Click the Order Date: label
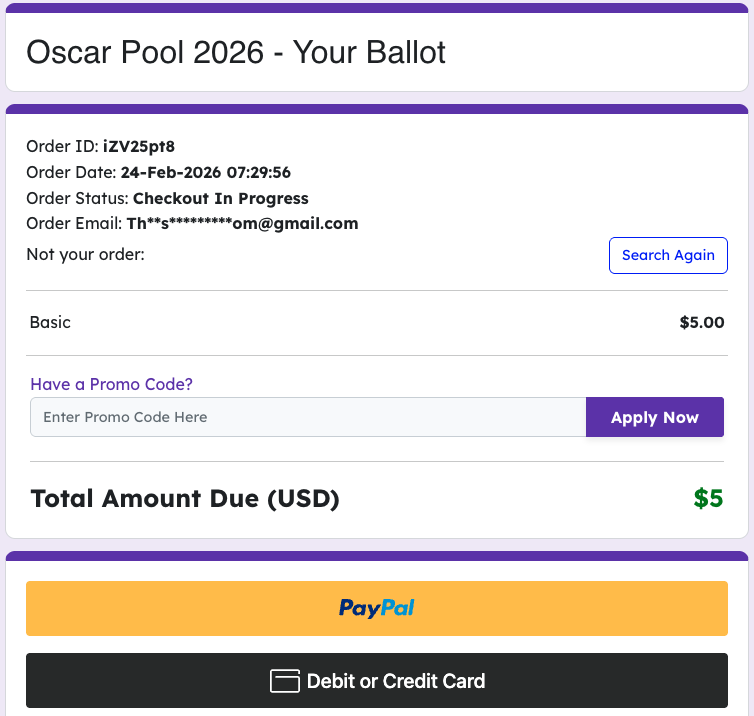This screenshot has height=716, width=754. (71, 172)
